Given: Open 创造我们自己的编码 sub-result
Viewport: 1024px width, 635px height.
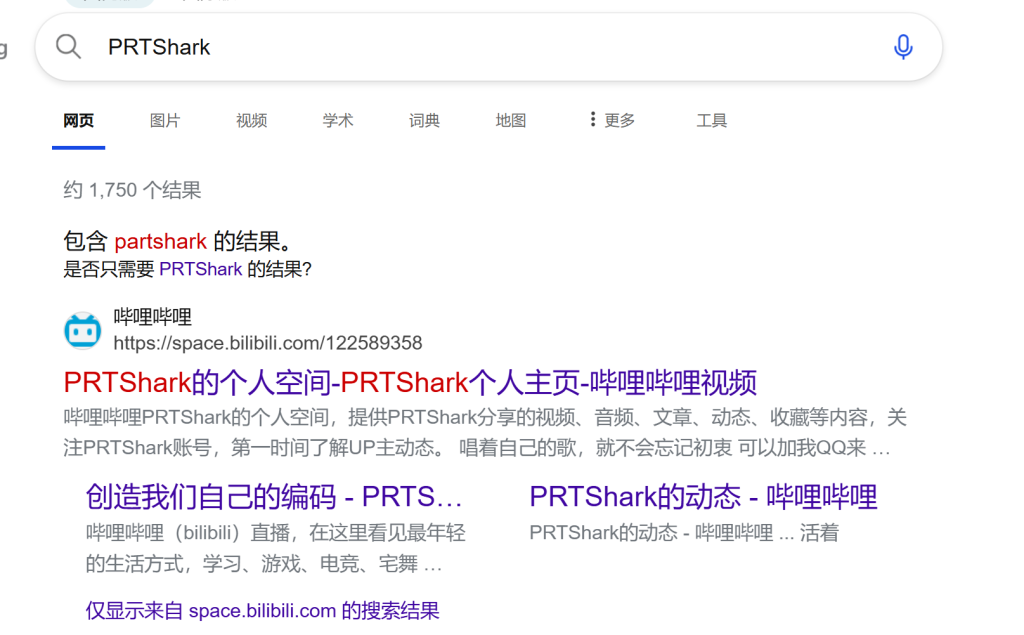Looking at the screenshot, I should (x=274, y=497).
